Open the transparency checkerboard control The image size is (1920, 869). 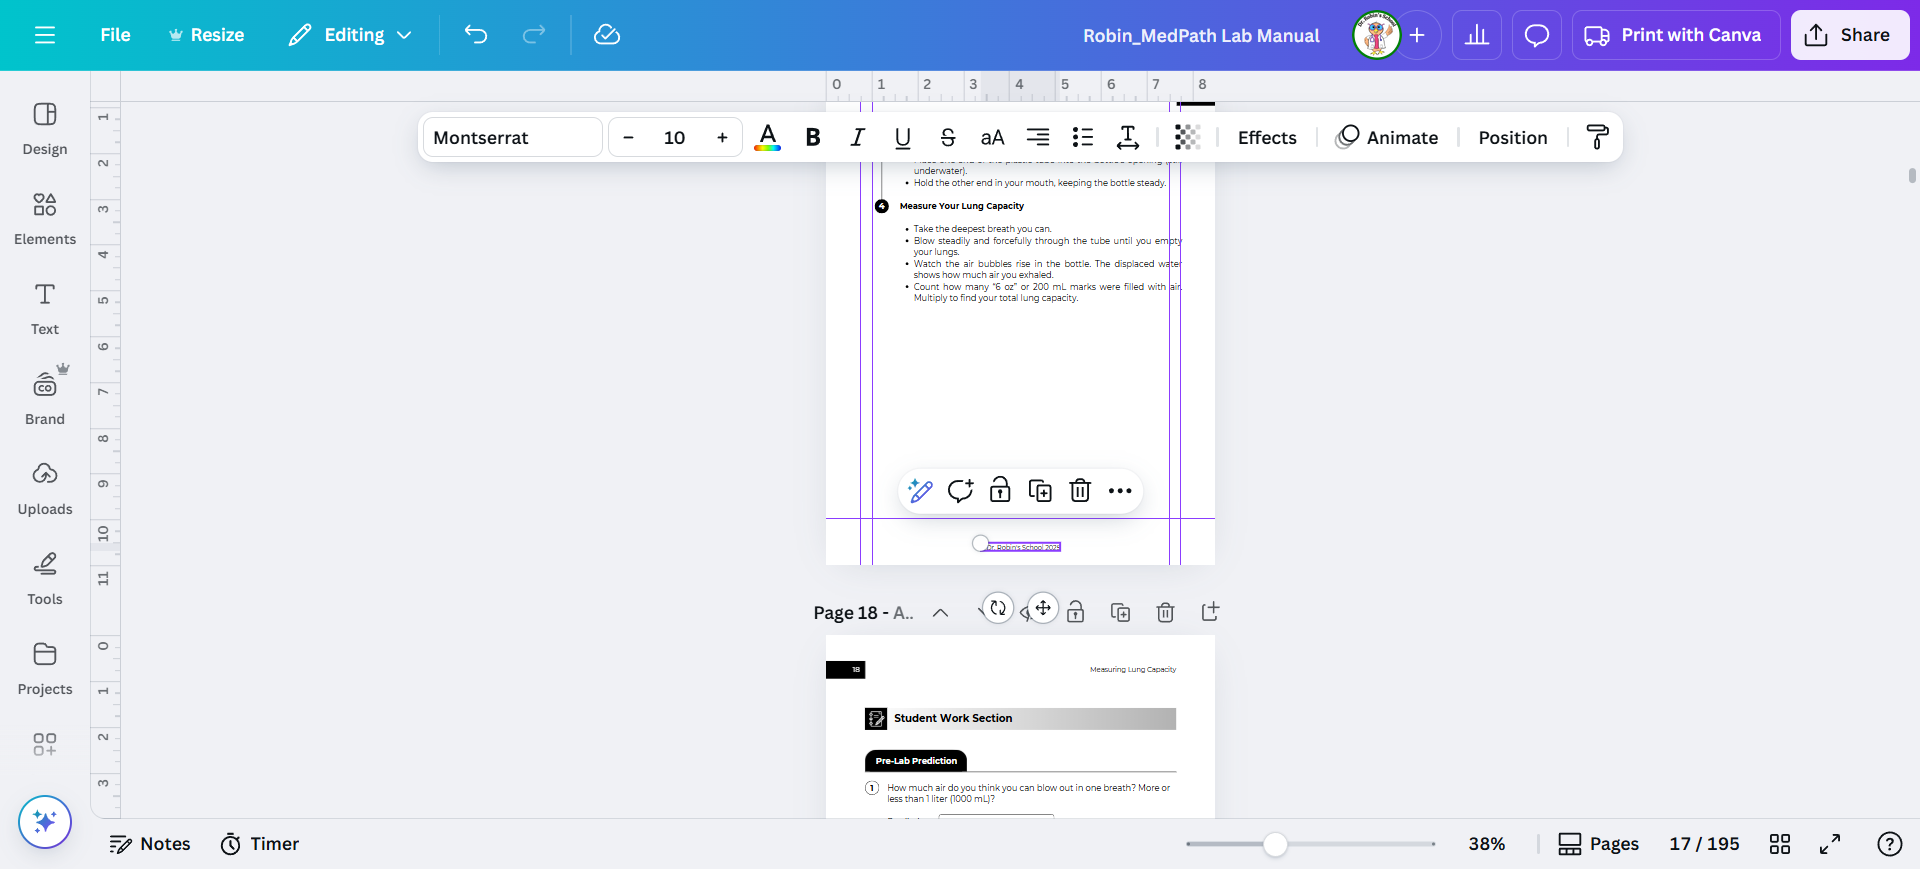pyautogui.click(x=1186, y=138)
